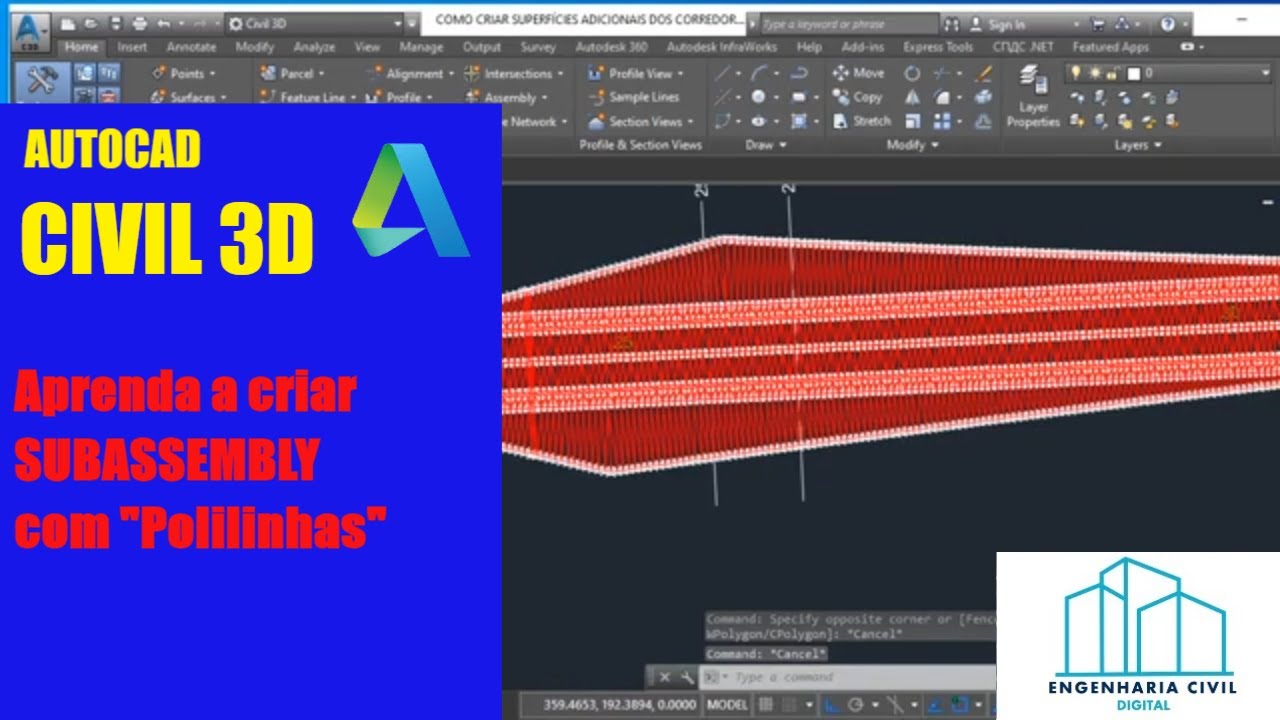Expand the Layers panel
The width and height of the screenshot is (1280, 720).
(1137, 145)
